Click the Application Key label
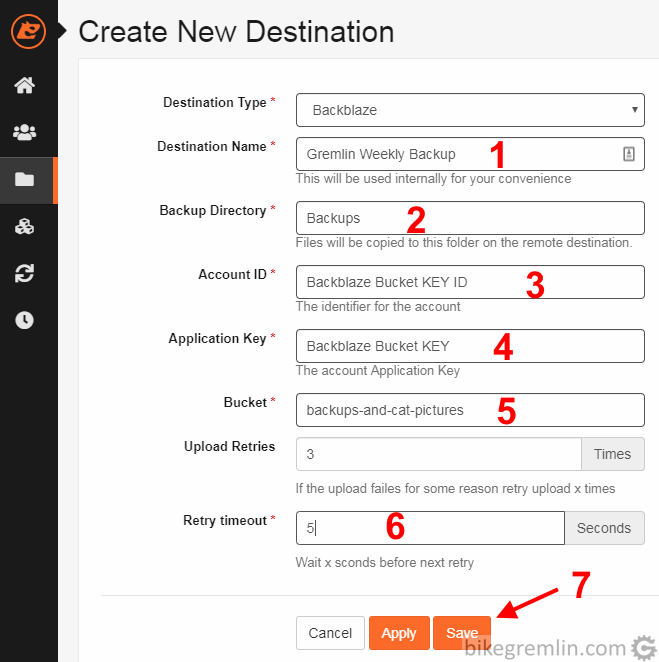 click(x=217, y=339)
